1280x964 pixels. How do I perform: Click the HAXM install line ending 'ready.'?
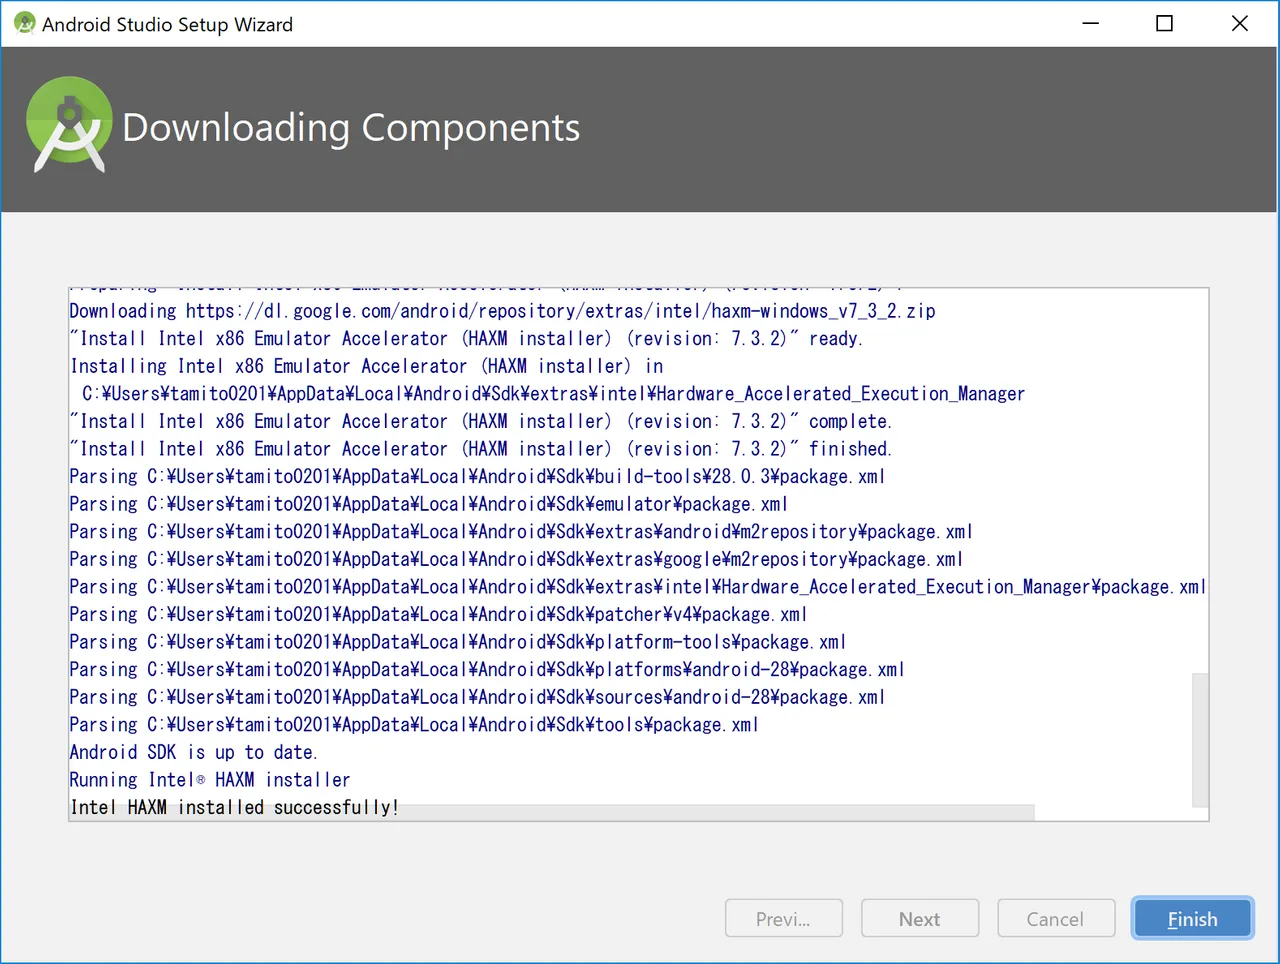[x=466, y=338]
